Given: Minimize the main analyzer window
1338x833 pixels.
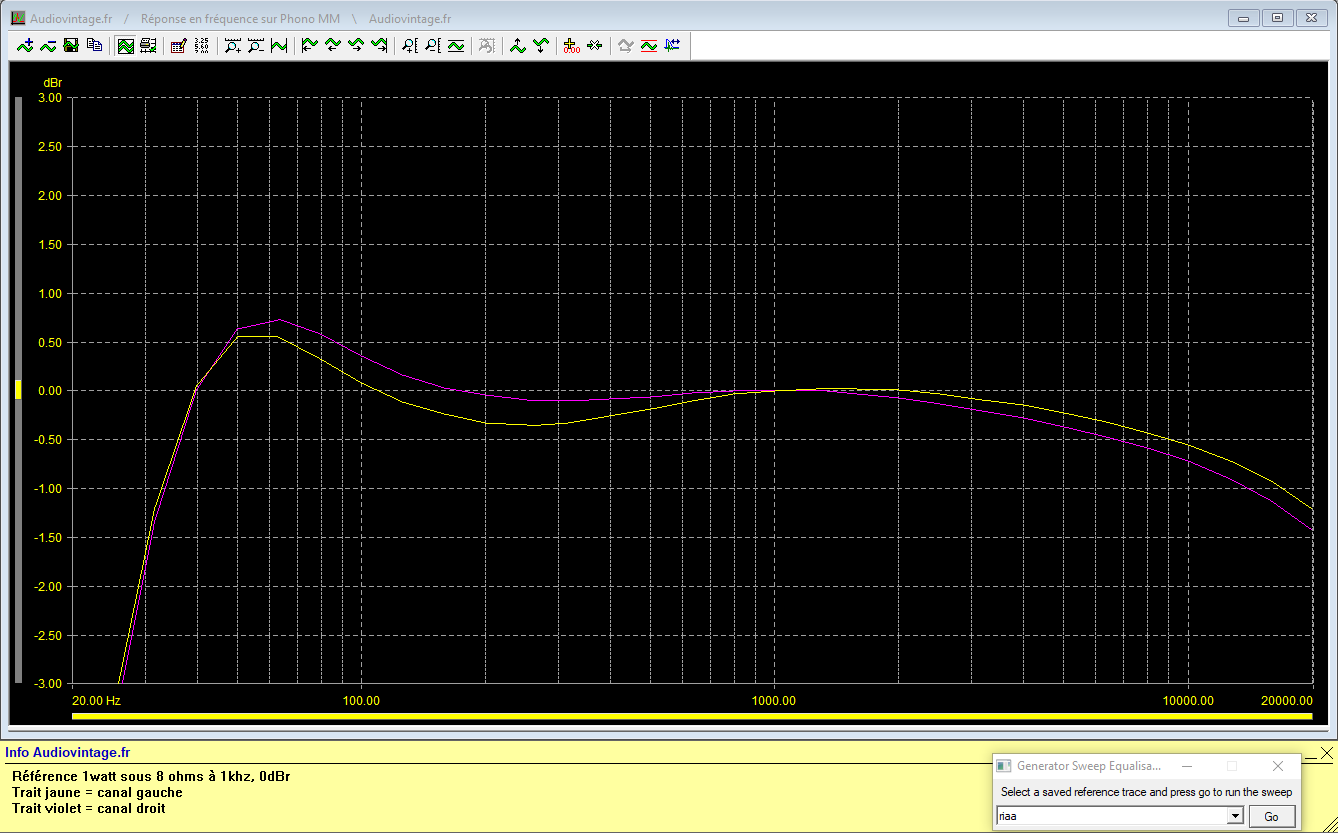Looking at the screenshot, I should click(1244, 18).
